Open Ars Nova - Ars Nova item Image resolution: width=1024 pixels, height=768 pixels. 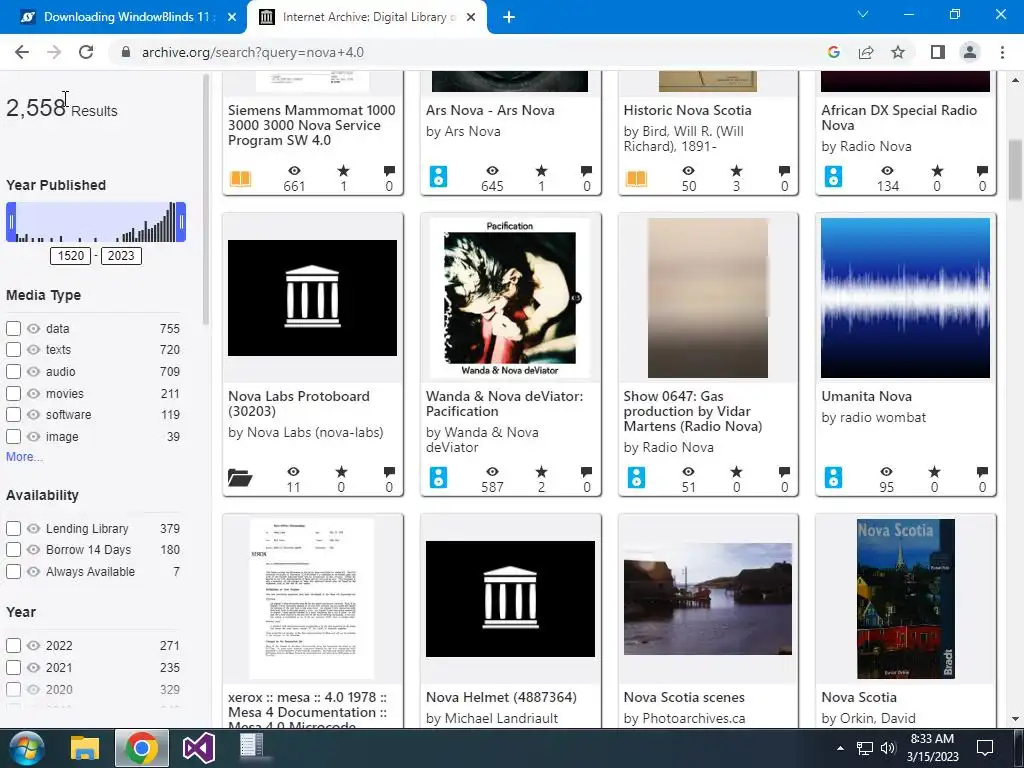(x=490, y=110)
